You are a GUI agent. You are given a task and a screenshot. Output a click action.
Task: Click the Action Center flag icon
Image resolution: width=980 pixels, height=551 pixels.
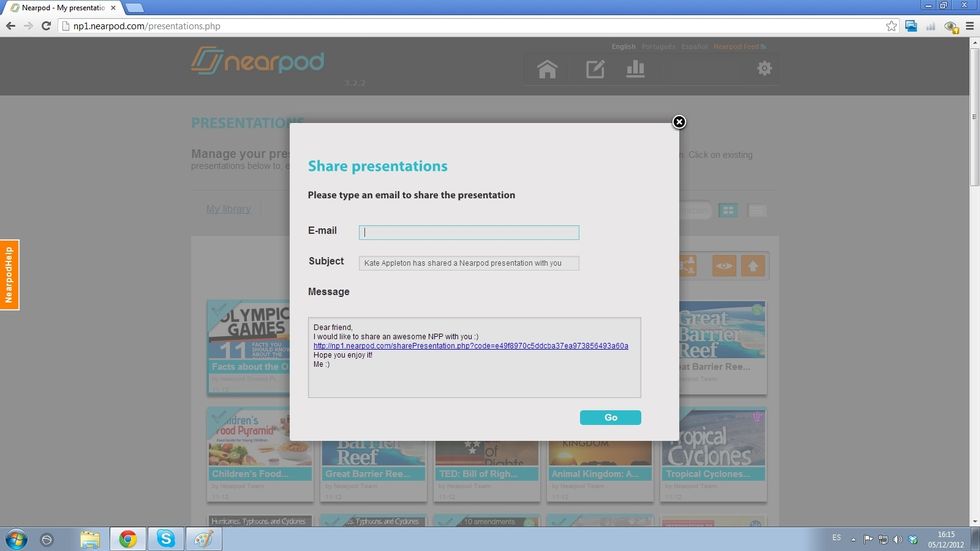click(x=868, y=539)
